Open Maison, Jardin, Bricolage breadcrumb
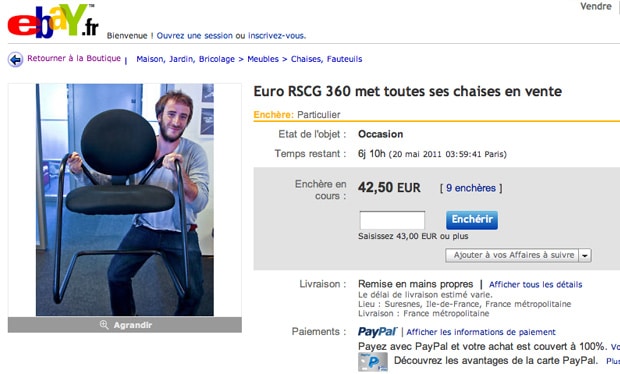The width and height of the screenshot is (620, 374). (x=185, y=59)
